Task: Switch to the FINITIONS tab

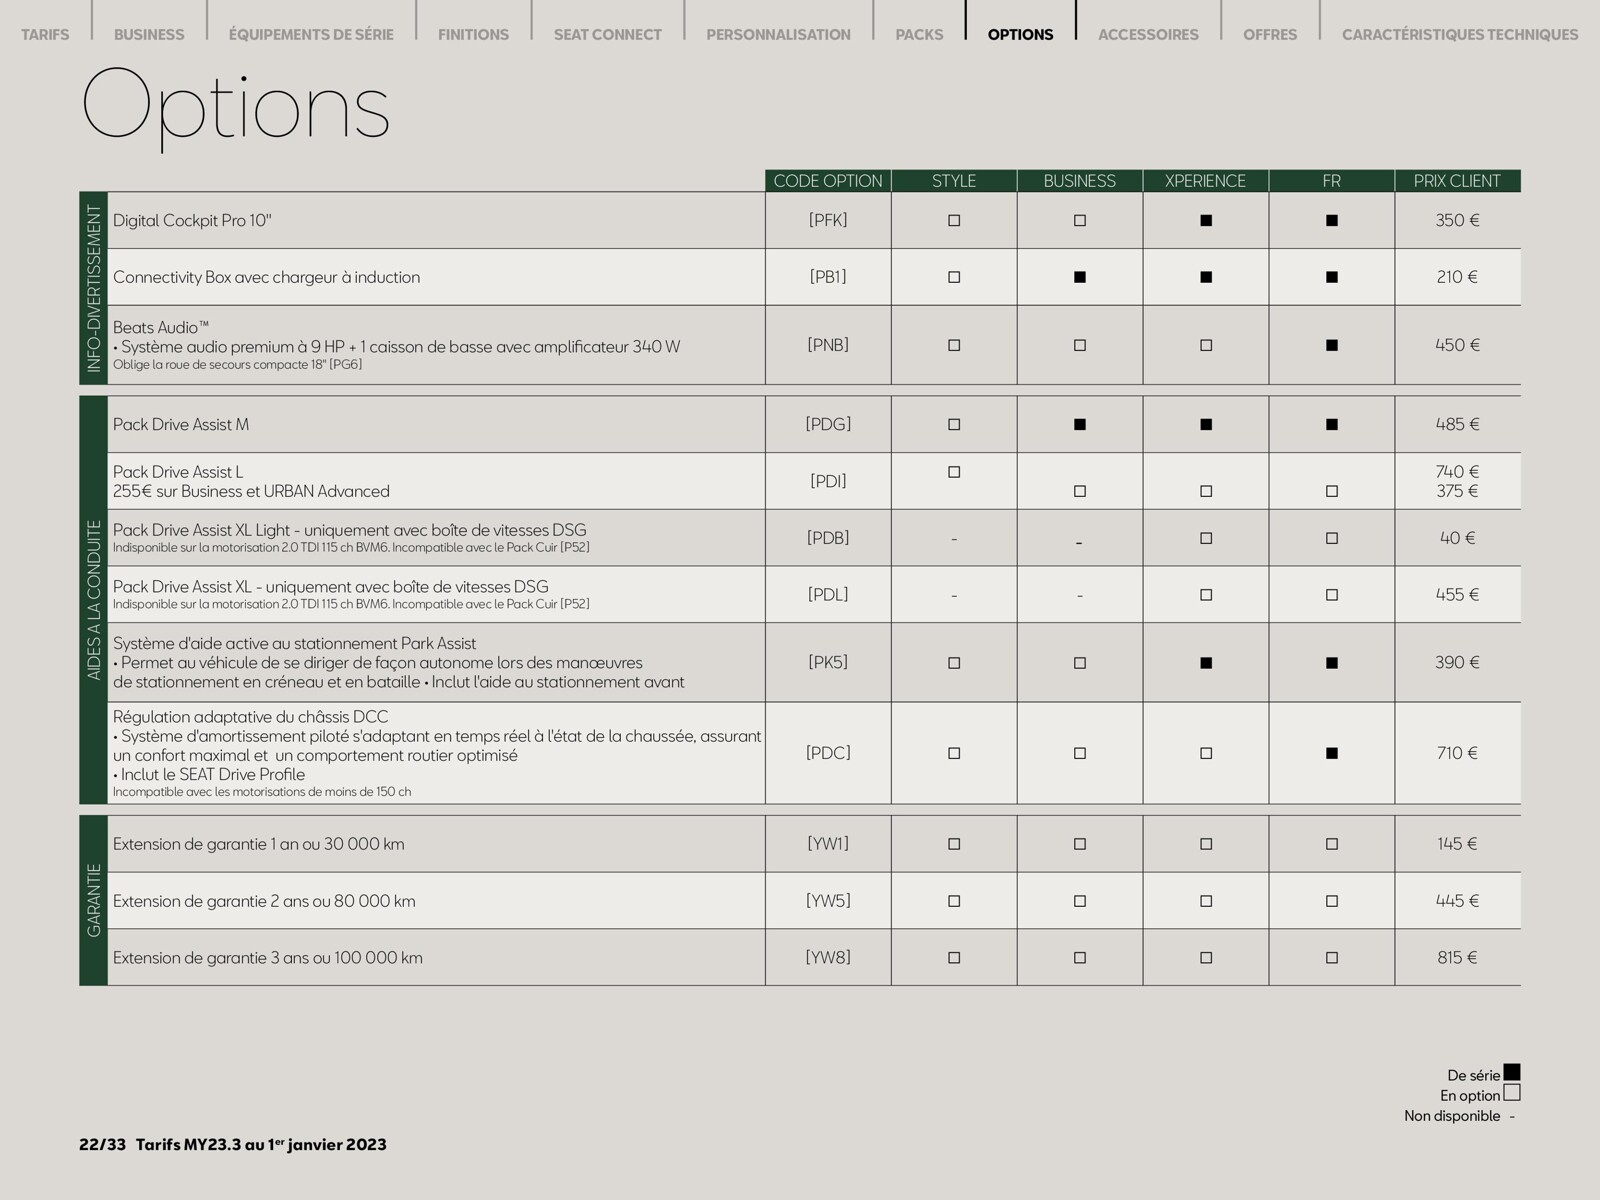Action: pyautogui.click(x=473, y=34)
